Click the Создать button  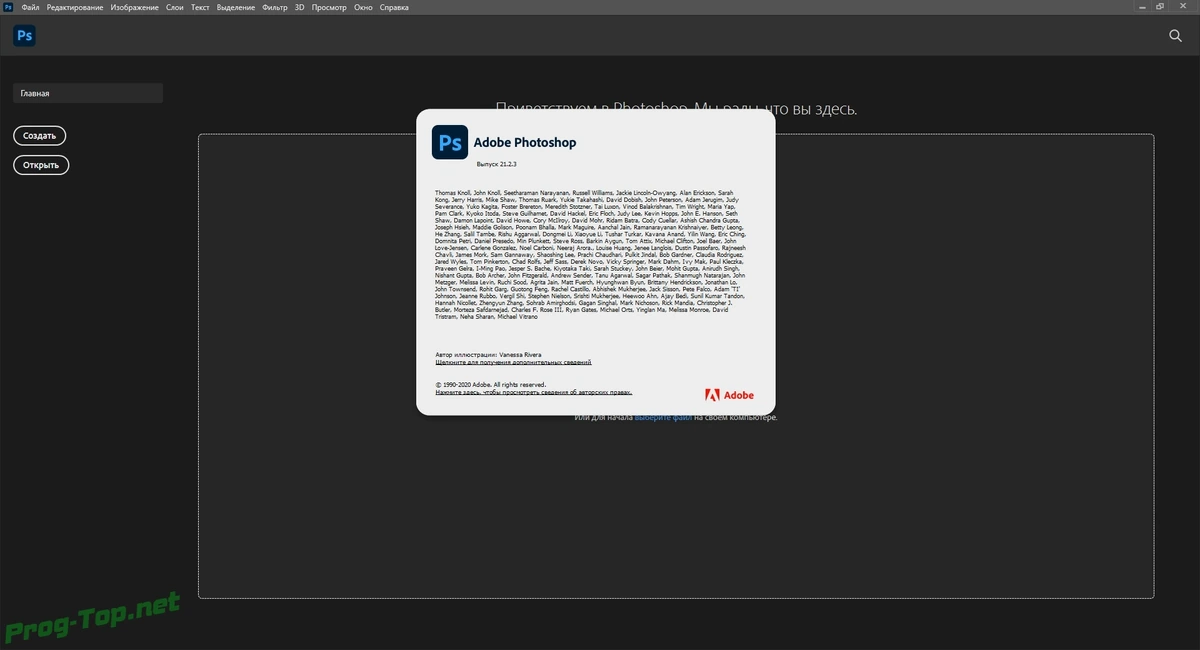(x=40, y=135)
